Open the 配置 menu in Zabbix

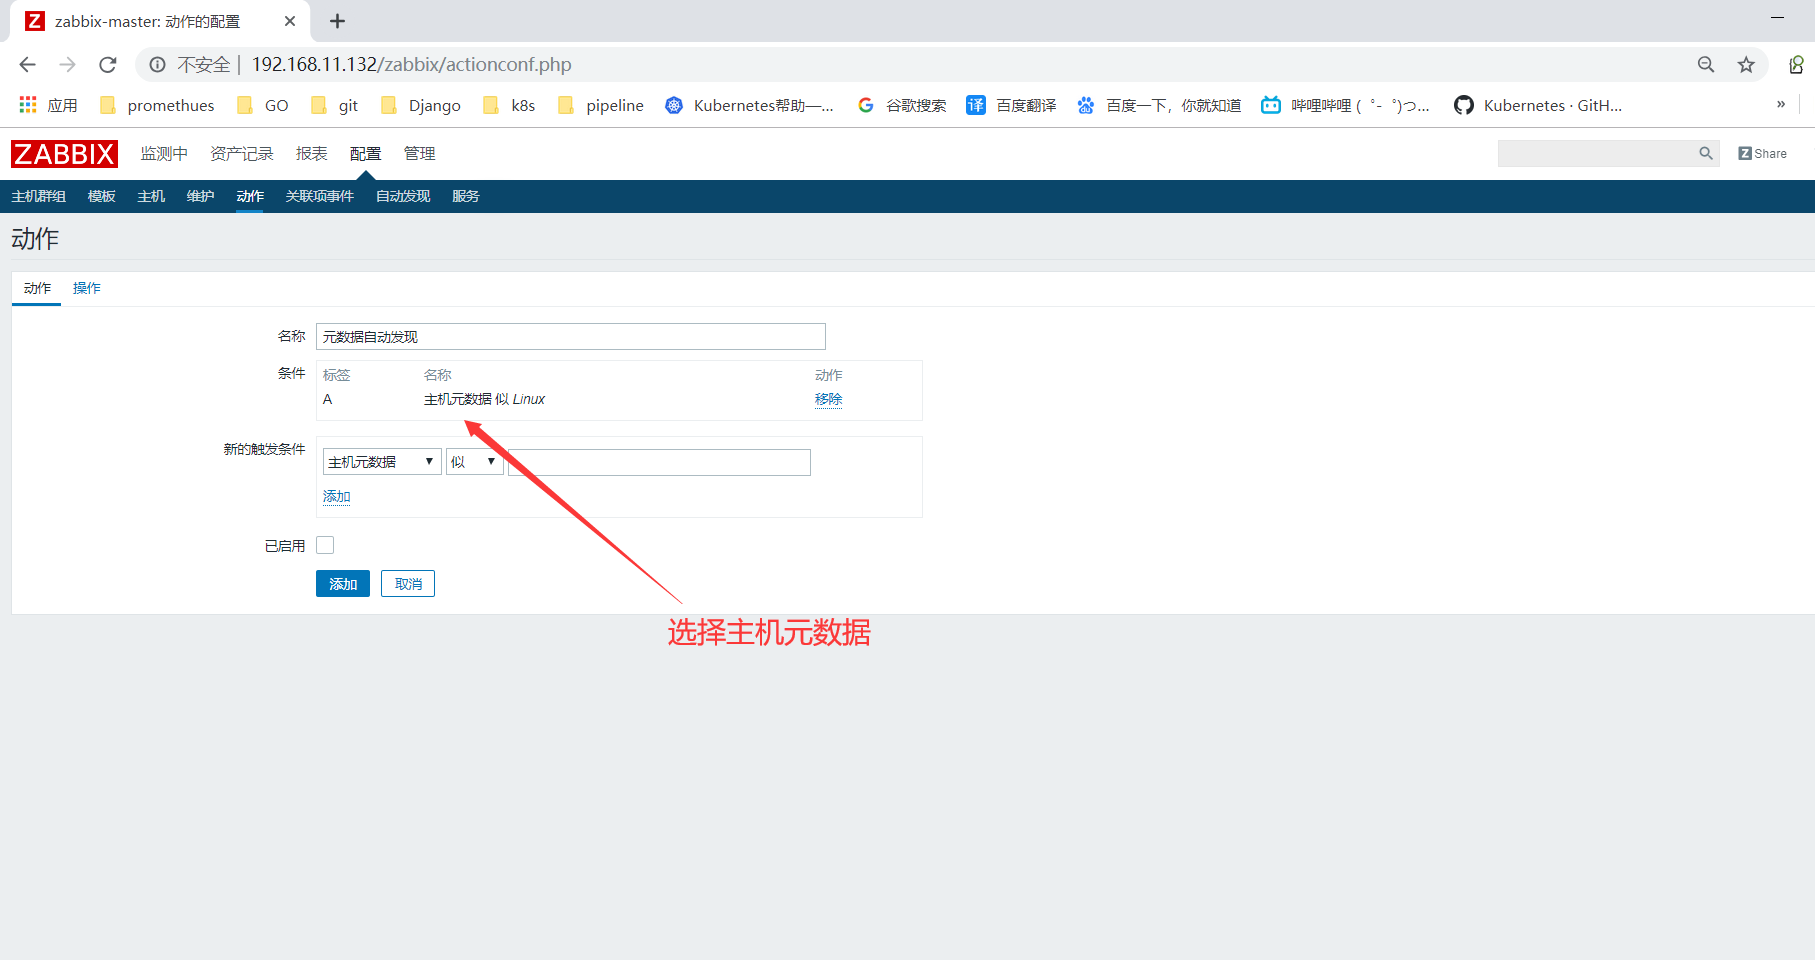tap(365, 153)
